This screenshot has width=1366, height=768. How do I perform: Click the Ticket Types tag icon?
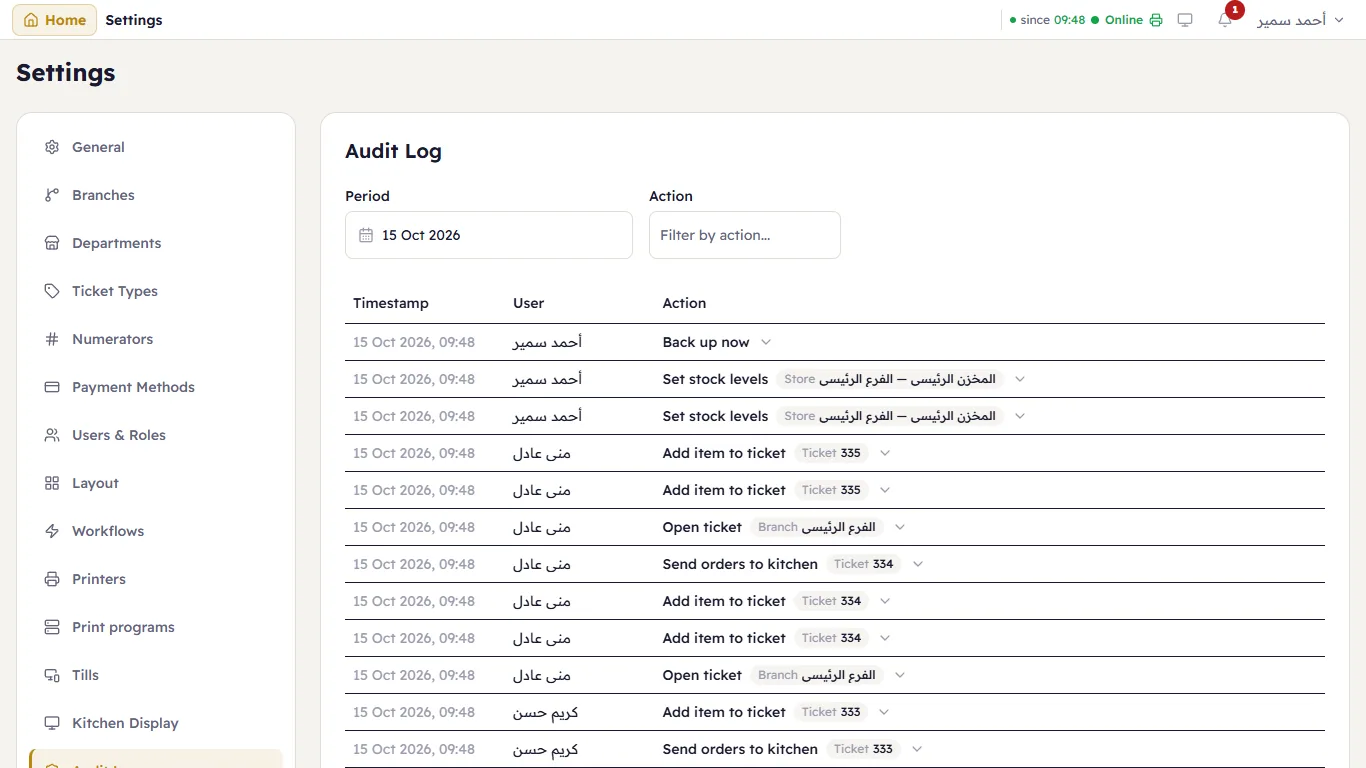[x=52, y=291]
